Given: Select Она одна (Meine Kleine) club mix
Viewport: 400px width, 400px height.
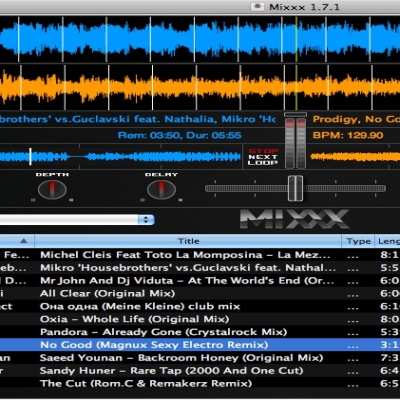Looking at the screenshot, I should [x=200, y=306].
